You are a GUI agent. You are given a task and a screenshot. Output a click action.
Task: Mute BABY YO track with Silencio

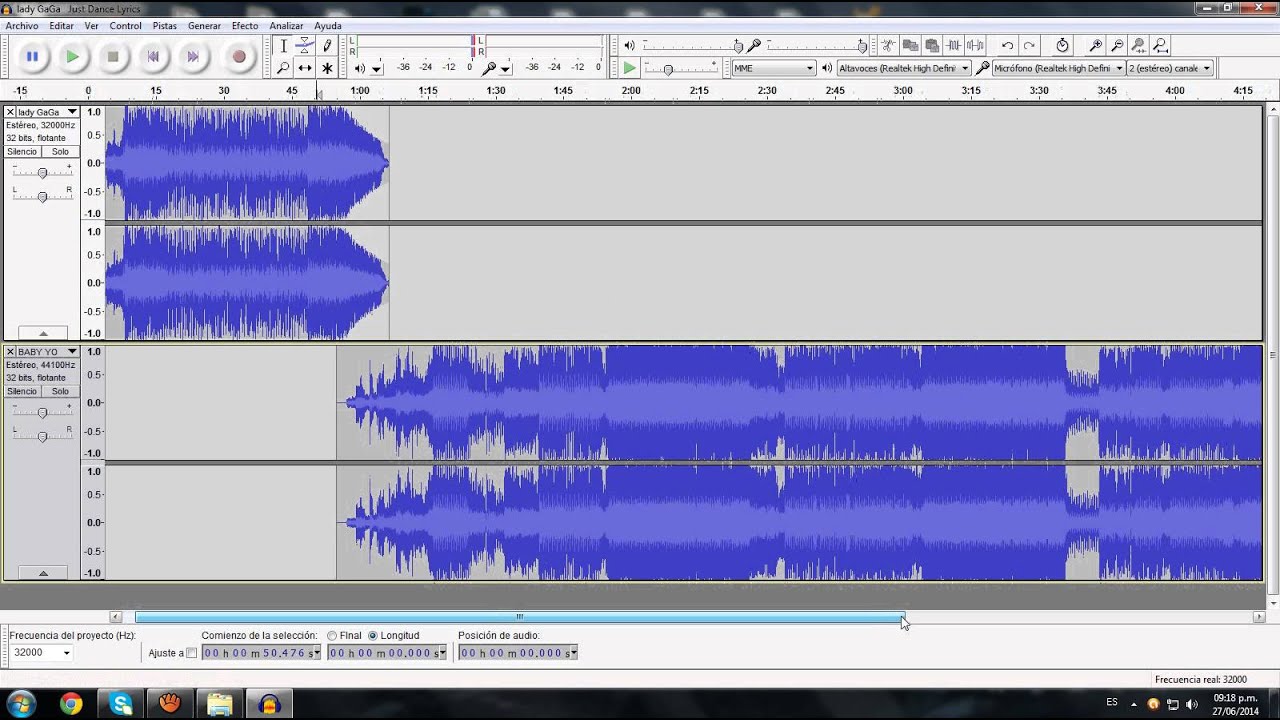click(23, 392)
